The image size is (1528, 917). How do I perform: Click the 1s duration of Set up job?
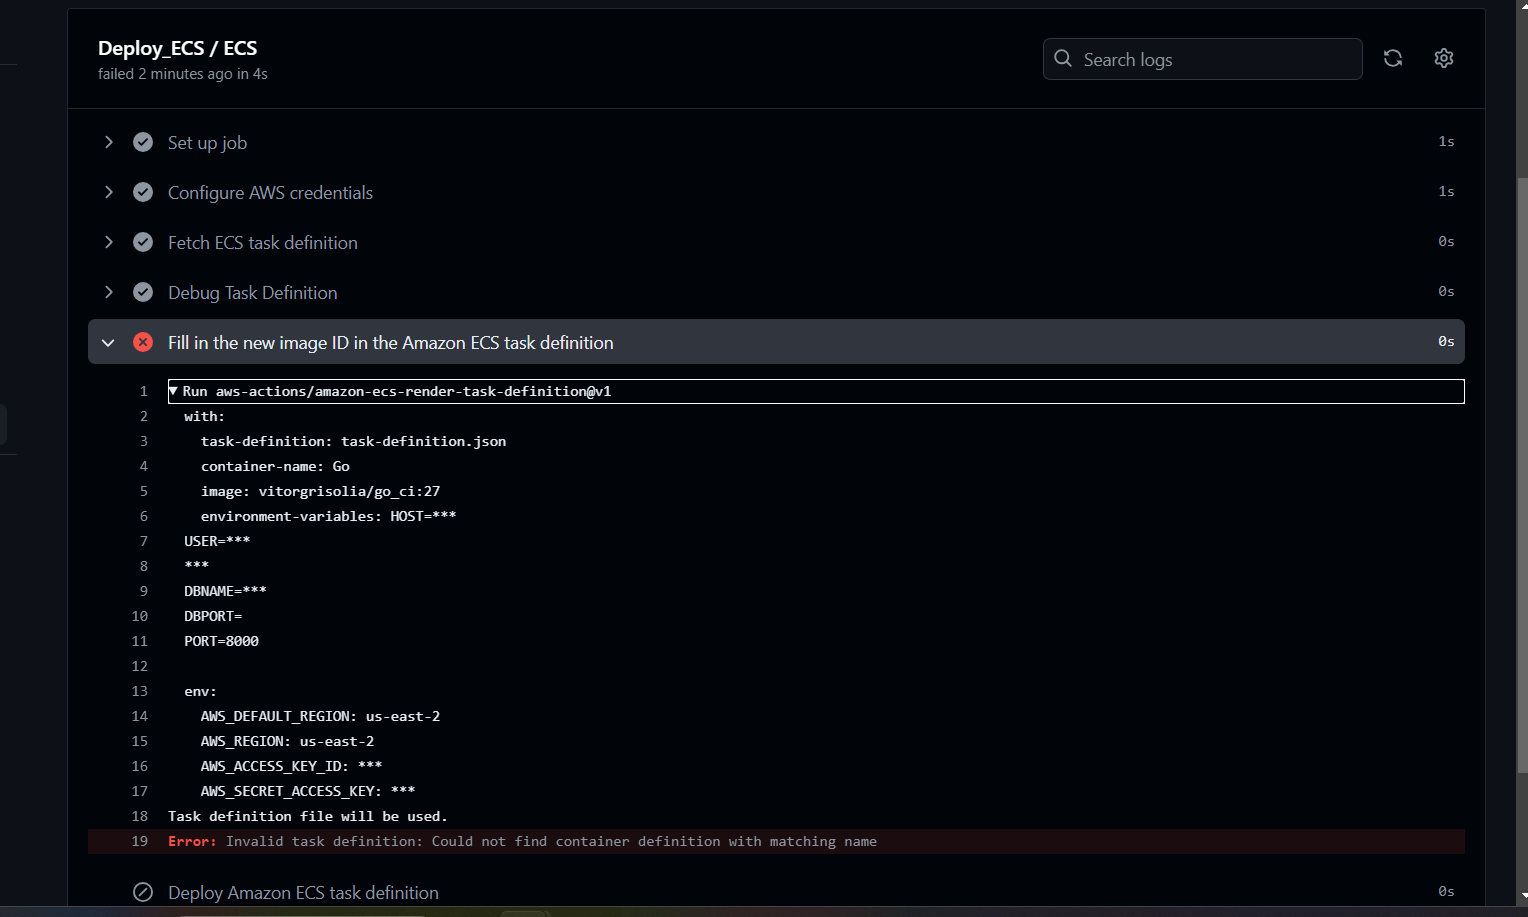(1446, 141)
